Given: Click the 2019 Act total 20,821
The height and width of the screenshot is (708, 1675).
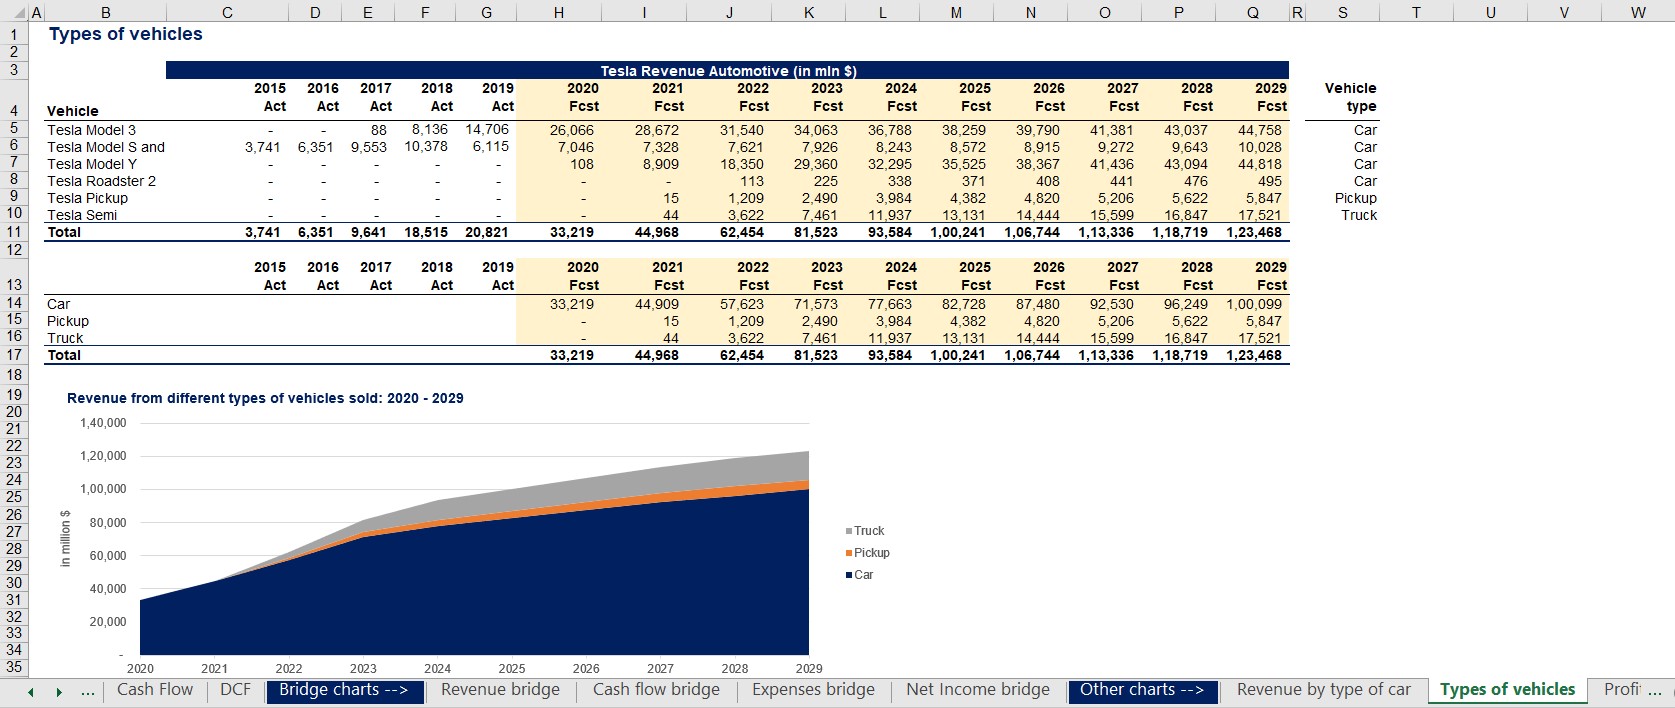Looking at the screenshot, I should click(487, 232).
